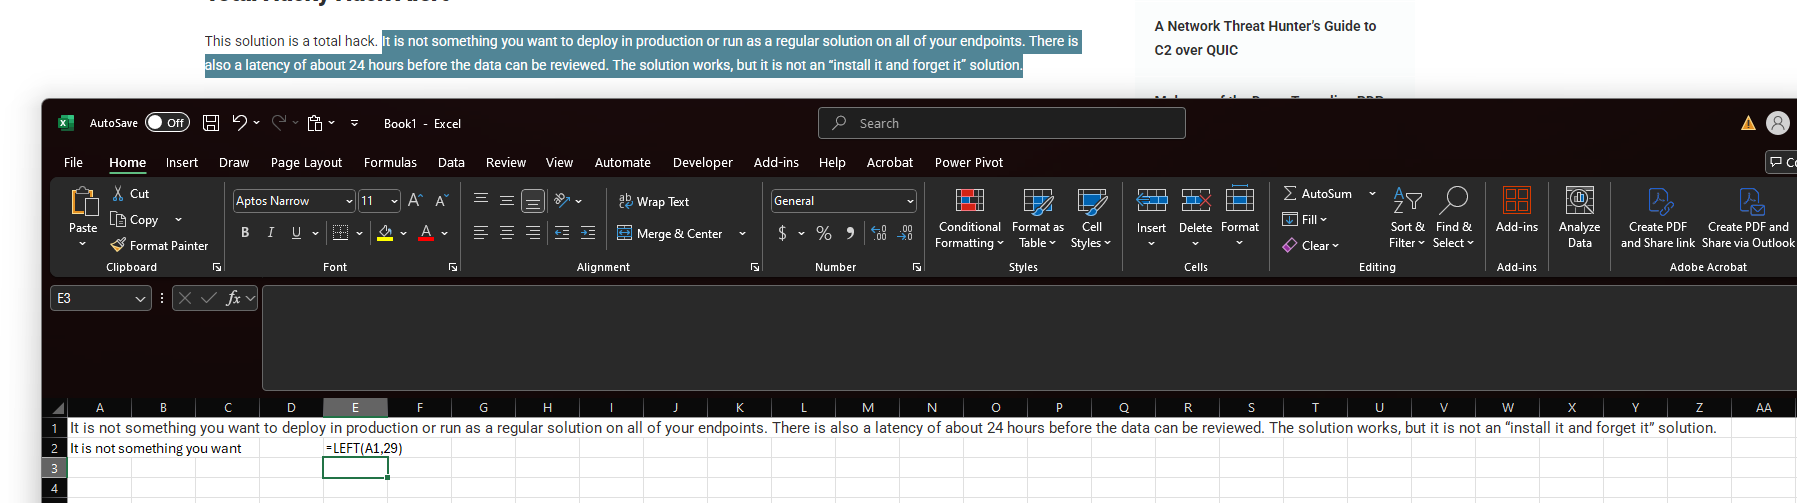Image resolution: width=1797 pixels, height=503 pixels.
Task: Open the Formulas ribbon tab
Action: click(390, 162)
